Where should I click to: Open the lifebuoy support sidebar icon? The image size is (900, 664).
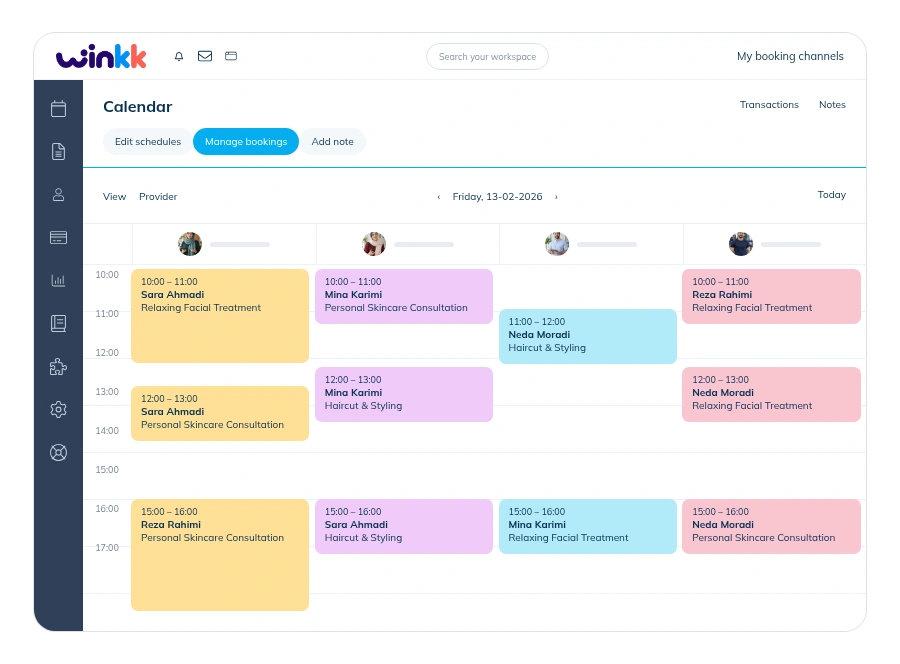pyautogui.click(x=59, y=453)
